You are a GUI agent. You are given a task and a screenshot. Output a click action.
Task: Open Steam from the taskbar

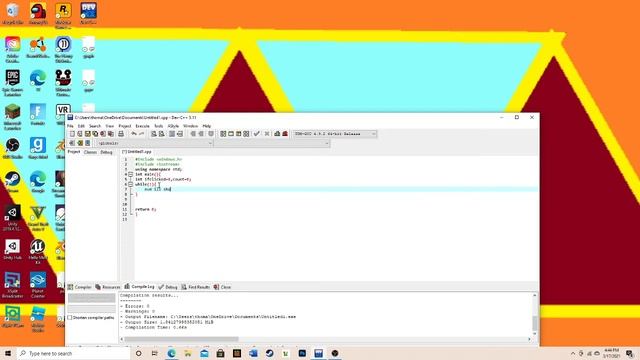pos(269,353)
